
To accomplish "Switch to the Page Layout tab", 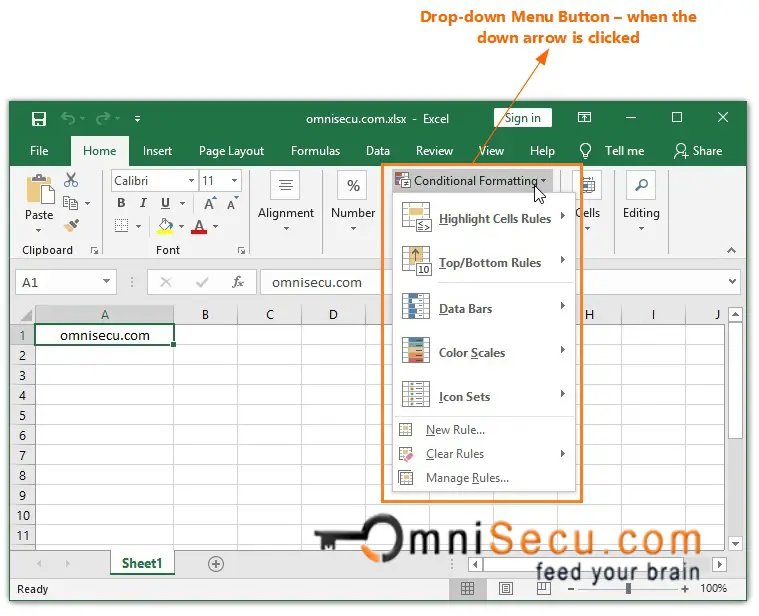I will [231, 151].
